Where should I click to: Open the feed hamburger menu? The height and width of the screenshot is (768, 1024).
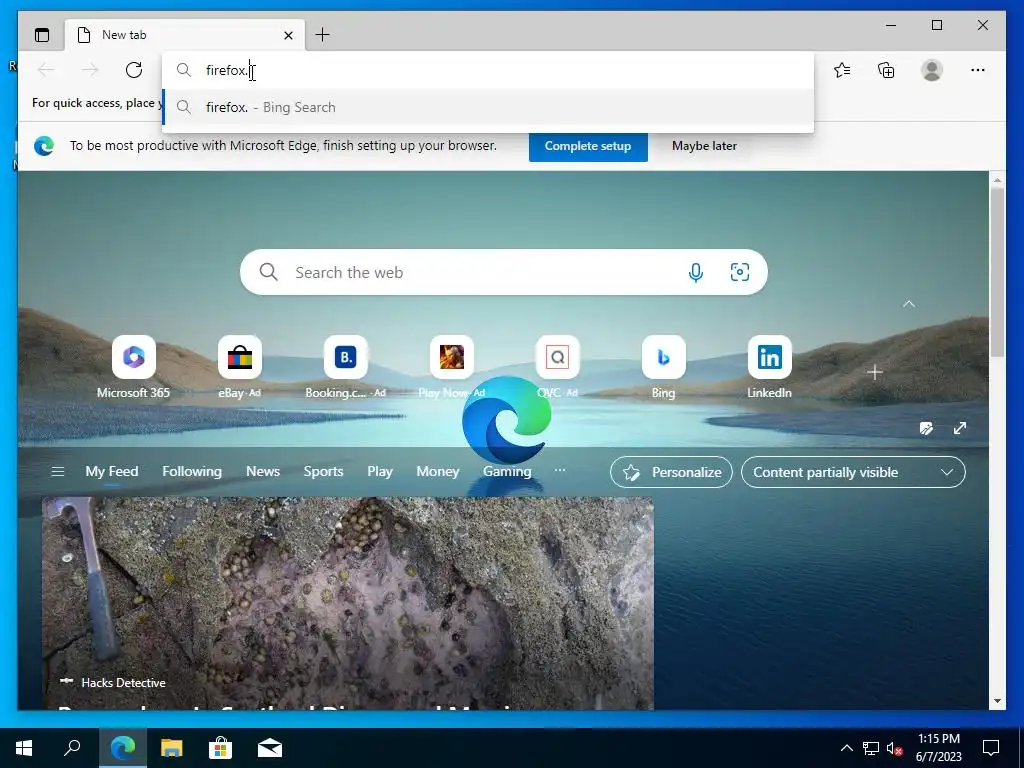[57, 472]
